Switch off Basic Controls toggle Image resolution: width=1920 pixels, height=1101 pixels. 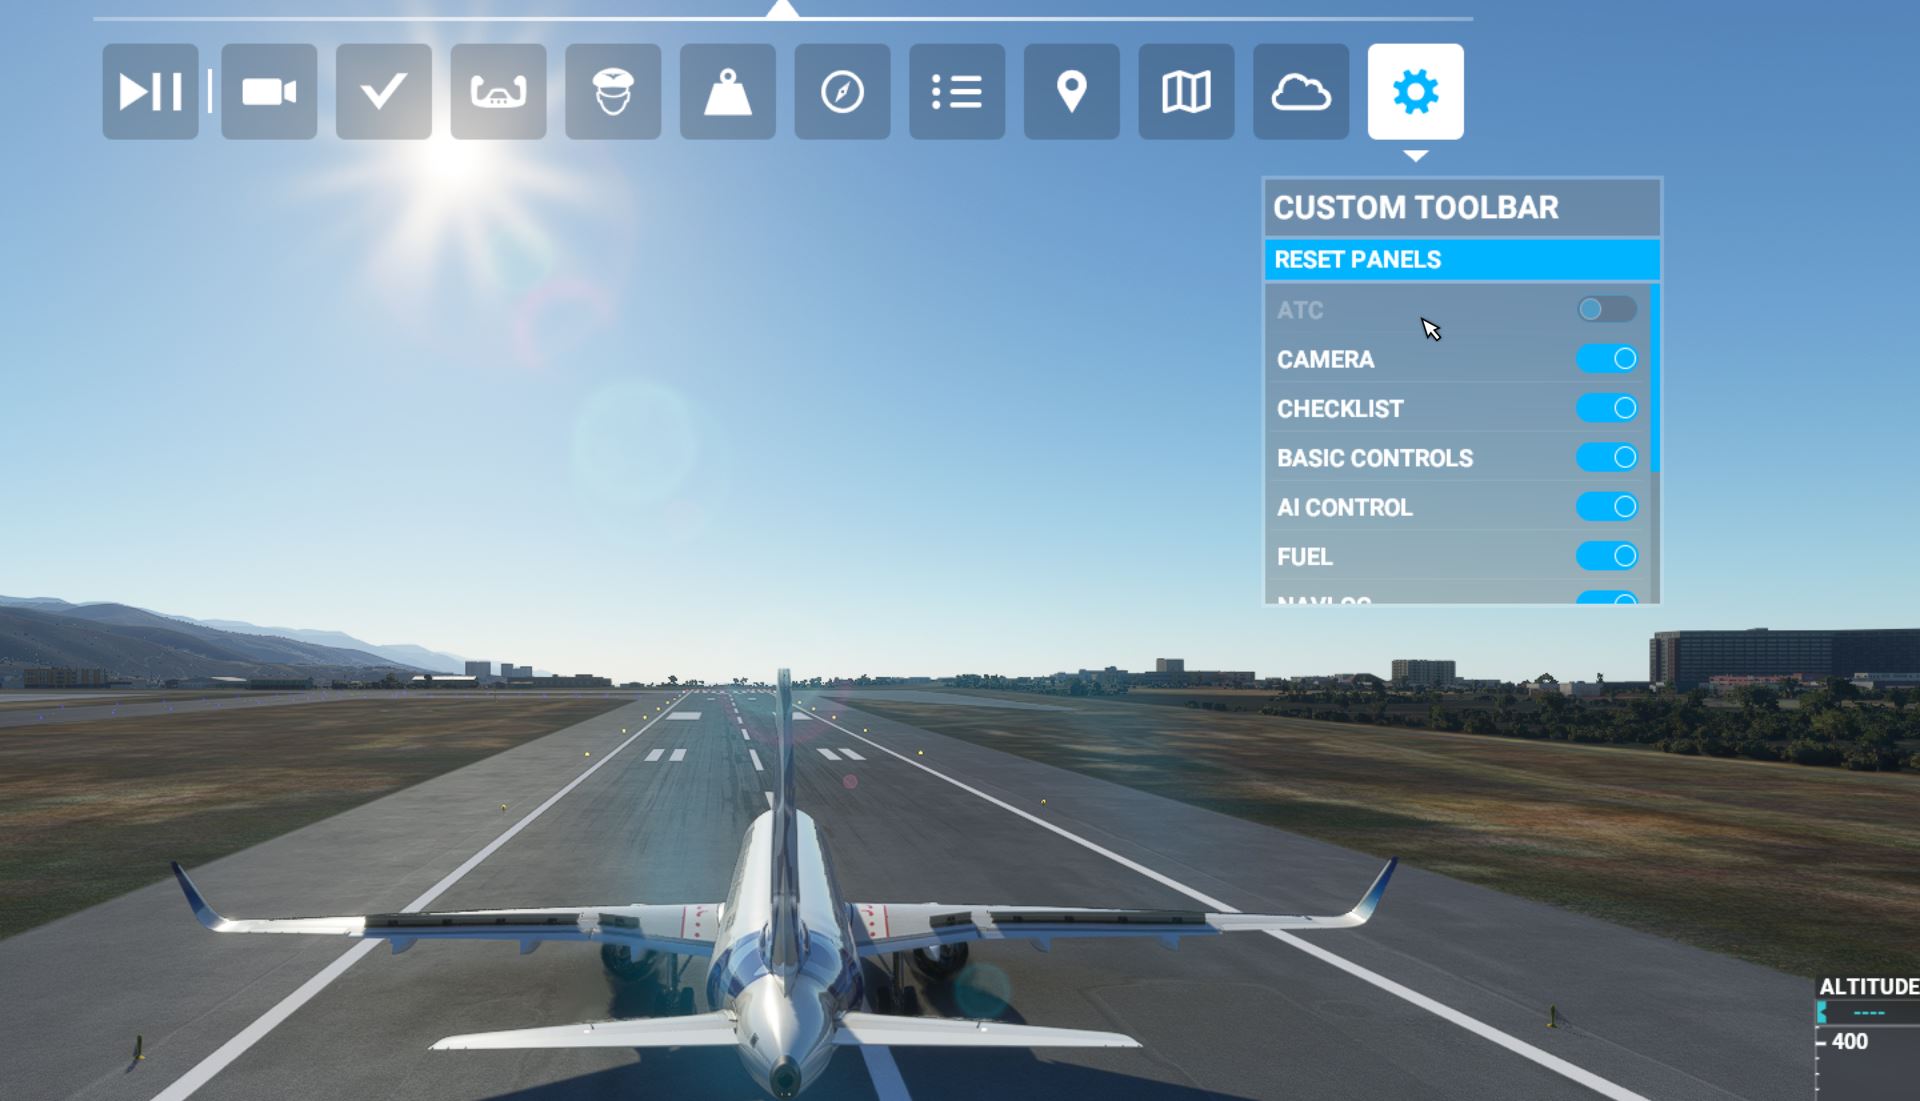(1606, 457)
